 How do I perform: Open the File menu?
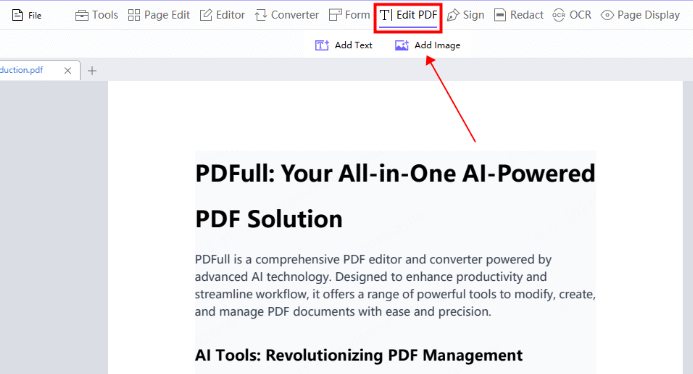pos(27,15)
